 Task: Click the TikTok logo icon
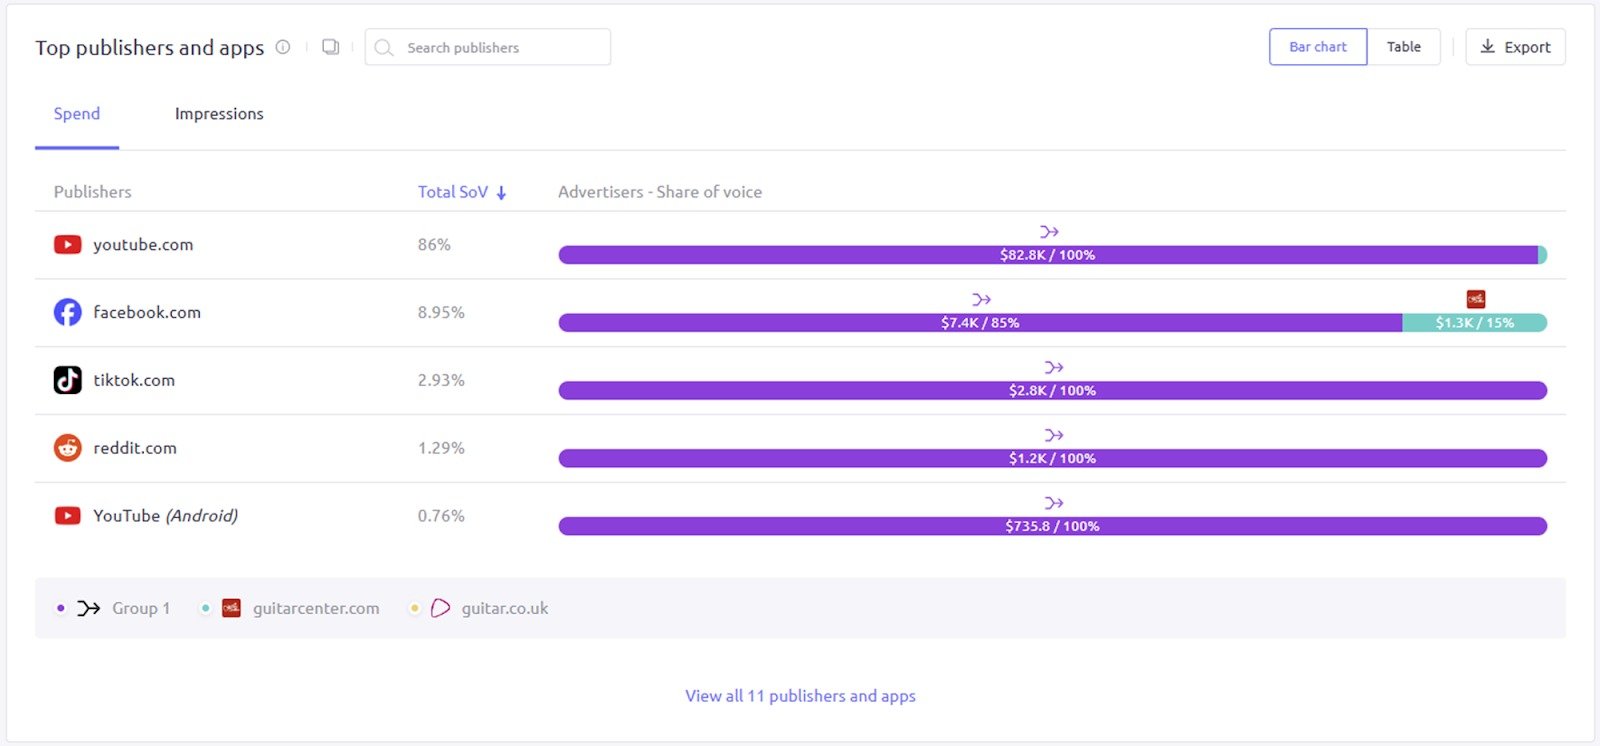[x=67, y=380]
